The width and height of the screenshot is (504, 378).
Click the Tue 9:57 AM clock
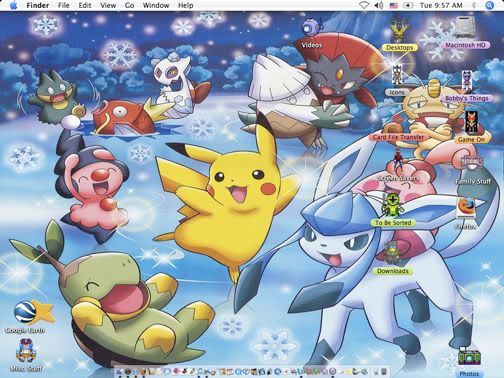point(441,5)
